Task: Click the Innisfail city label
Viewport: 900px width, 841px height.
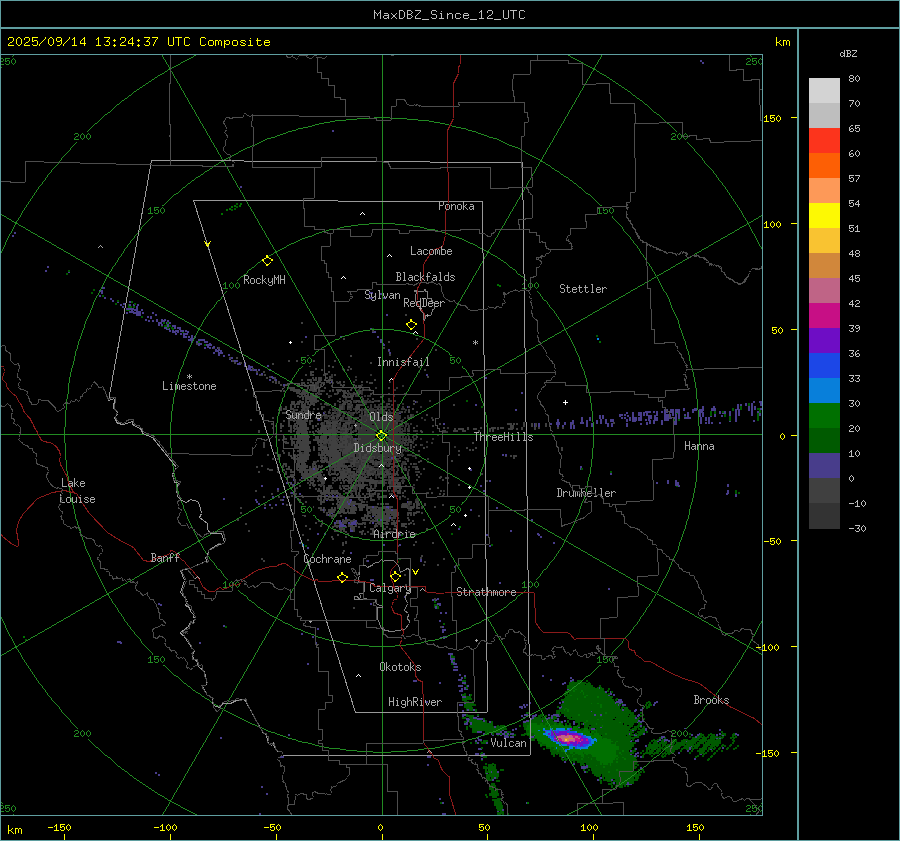Action: point(403,362)
